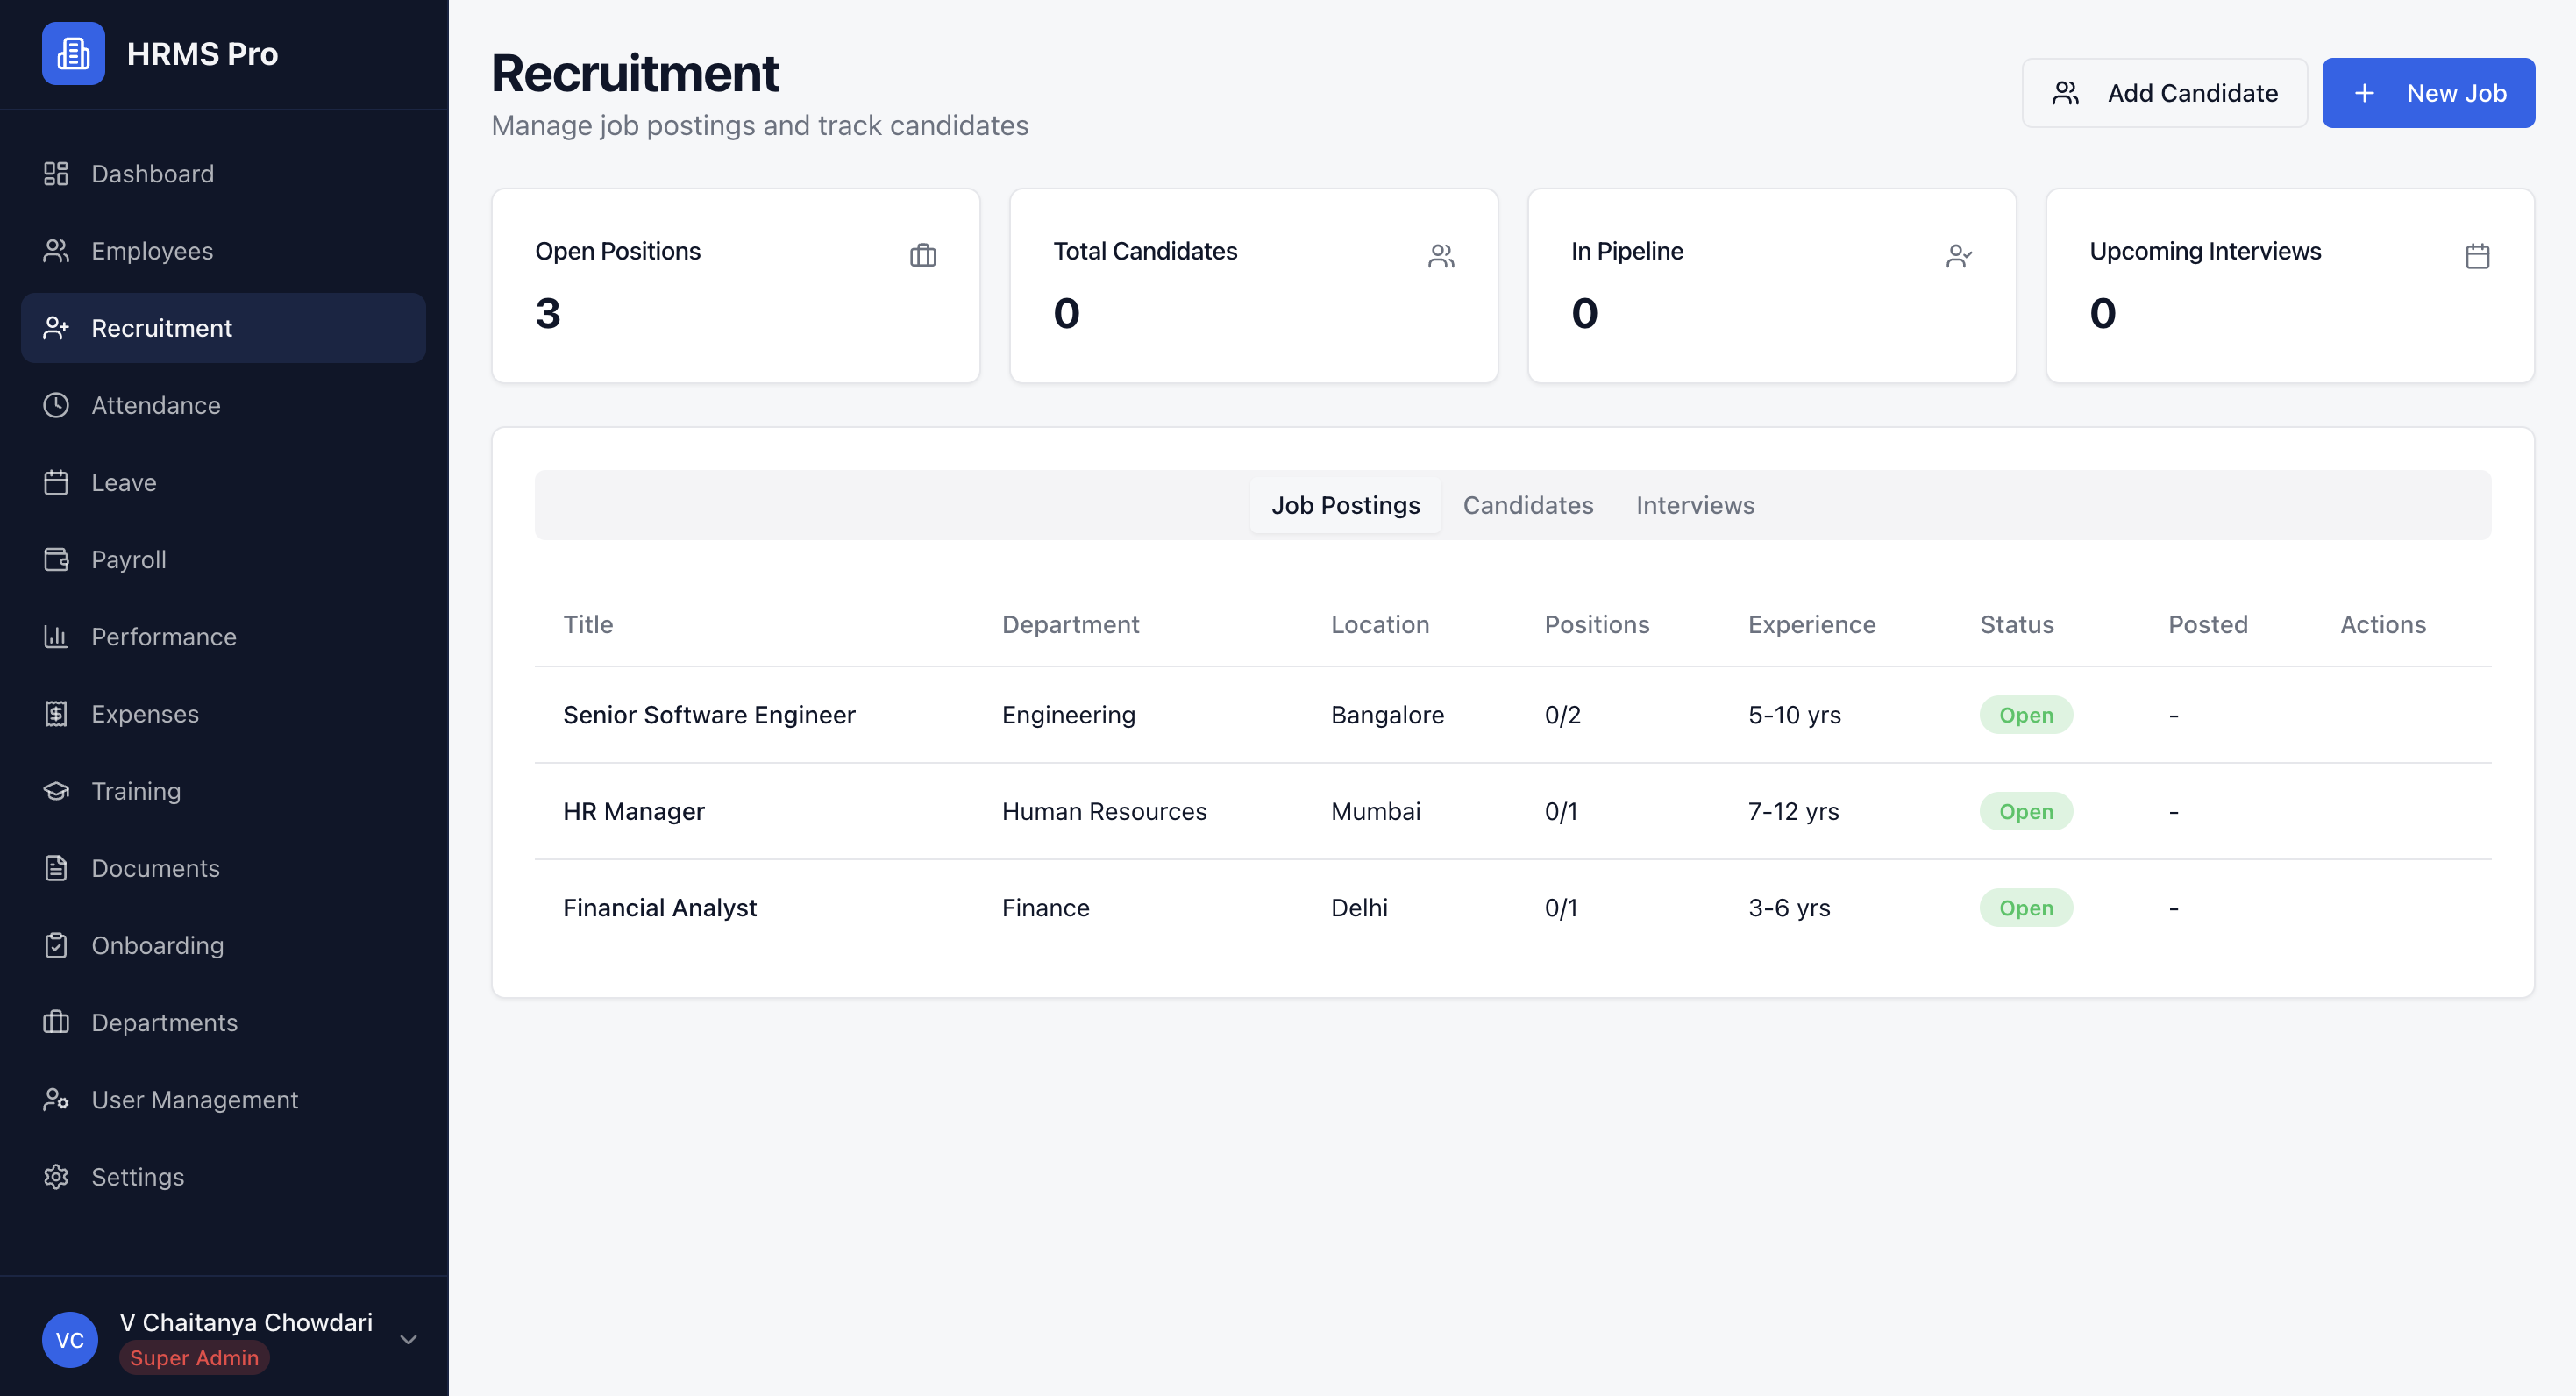Switch to the Interviews tab
The width and height of the screenshot is (2576, 1396).
pyautogui.click(x=1695, y=505)
